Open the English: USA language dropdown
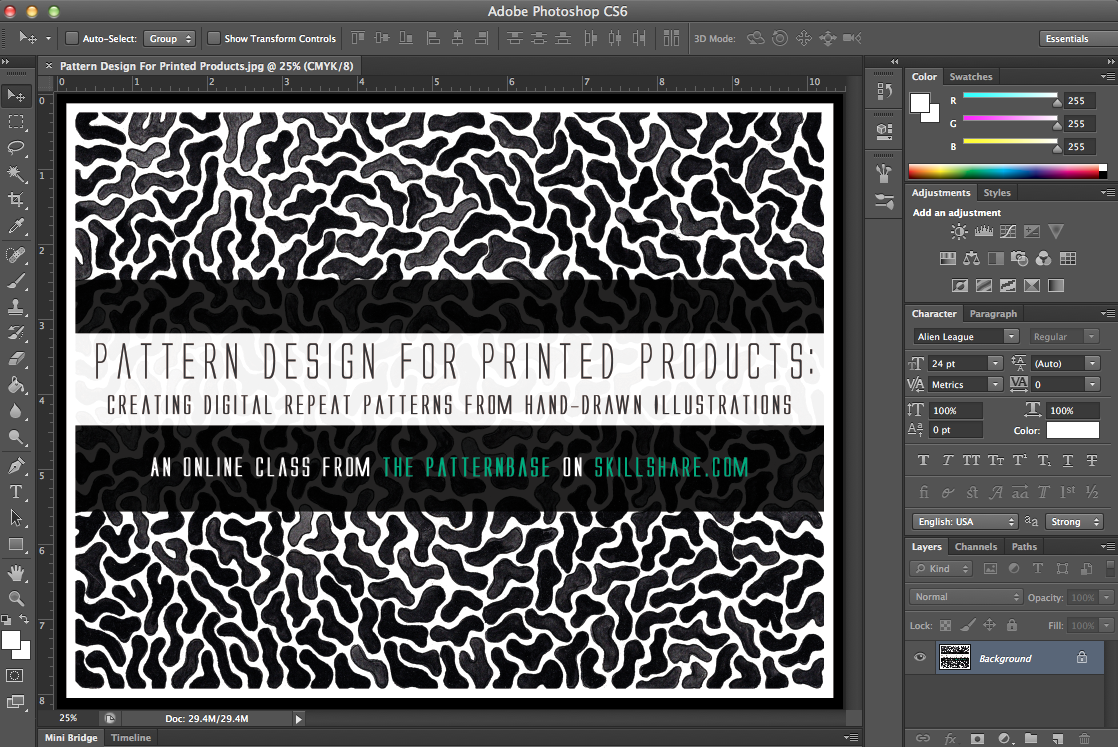 [965, 522]
